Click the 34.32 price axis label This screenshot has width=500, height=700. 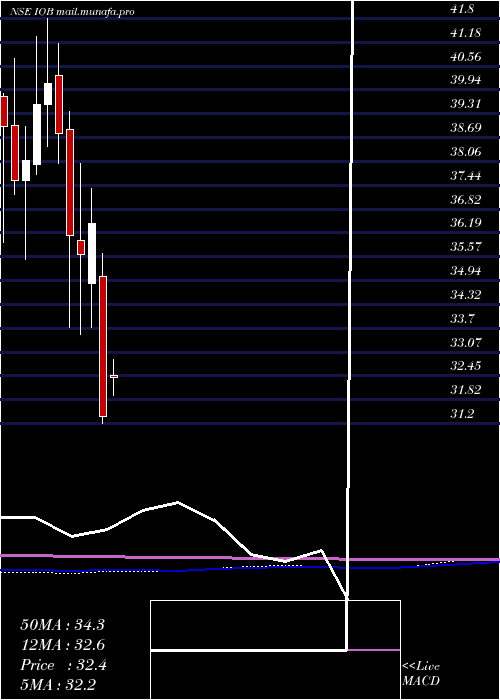tap(466, 295)
